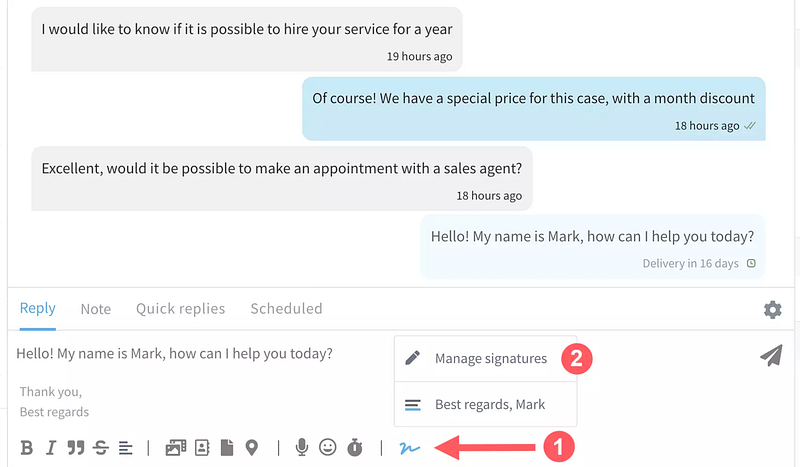Switch to the Note tab

tap(96, 309)
